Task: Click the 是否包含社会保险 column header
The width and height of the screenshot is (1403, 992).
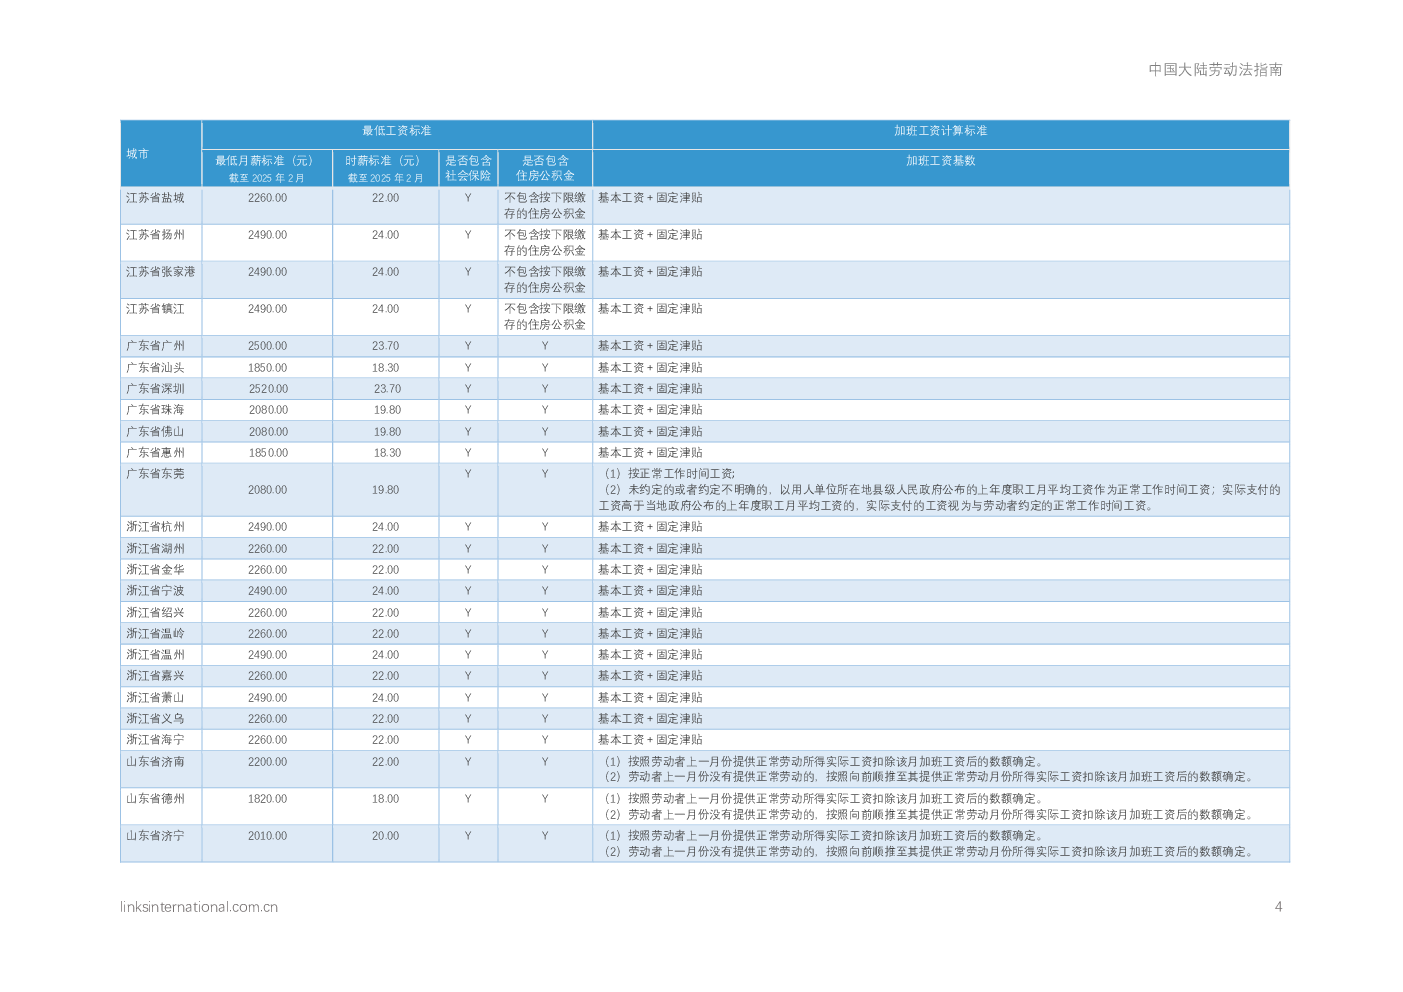Action: (x=468, y=168)
